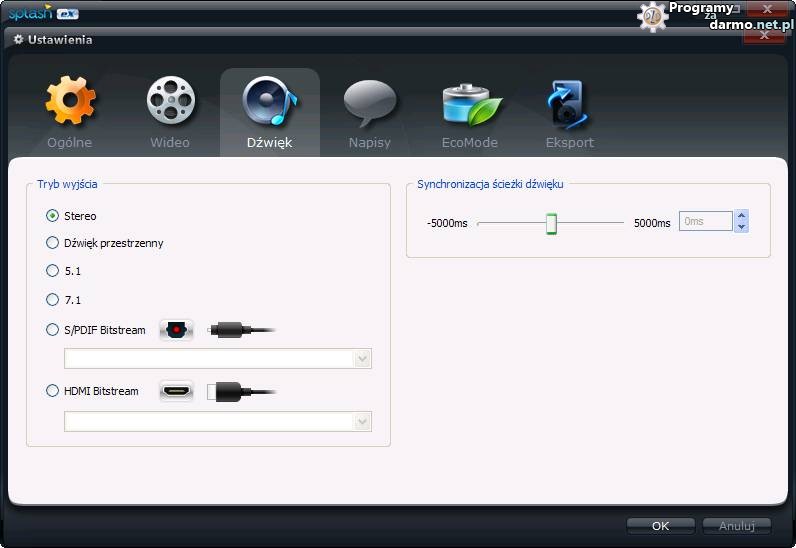The height and width of the screenshot is (548, 796).
Task: Increase audio sync offset with up arrow
Action: 741,216
